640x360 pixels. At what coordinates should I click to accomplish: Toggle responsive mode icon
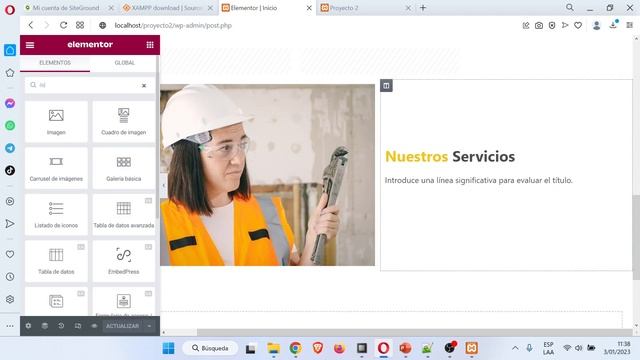pos(78,326)
